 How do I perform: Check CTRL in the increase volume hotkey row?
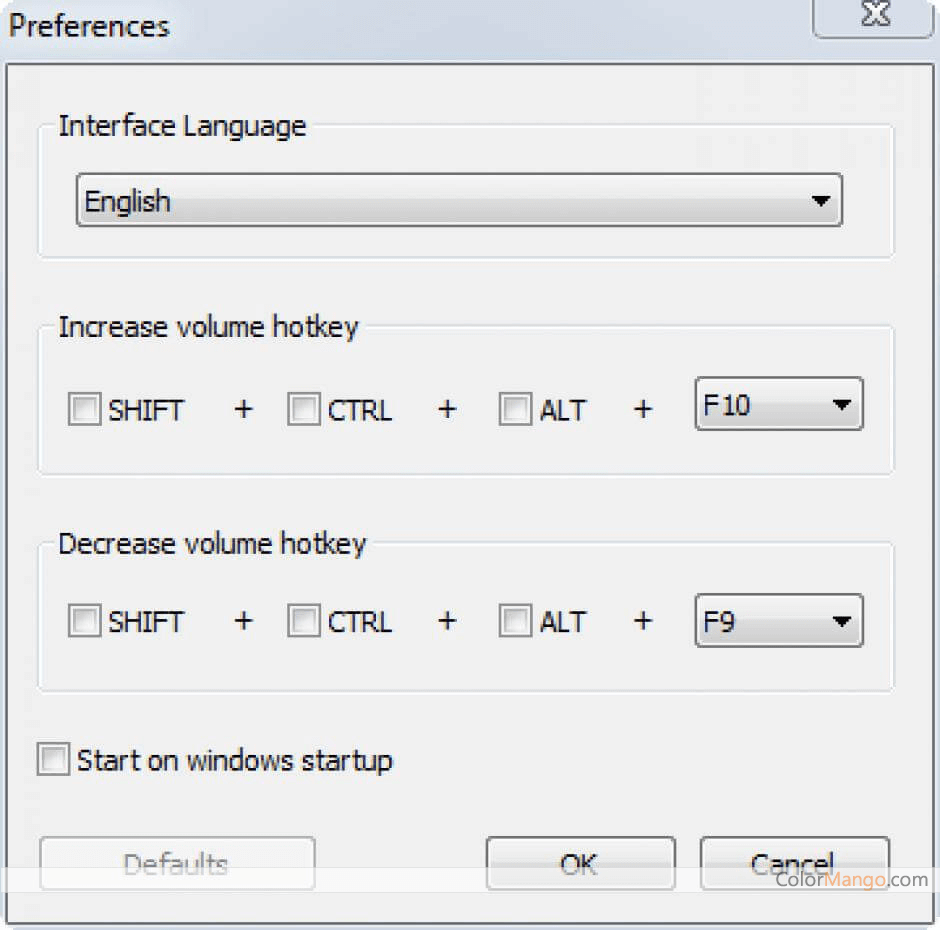coord(304,409)
